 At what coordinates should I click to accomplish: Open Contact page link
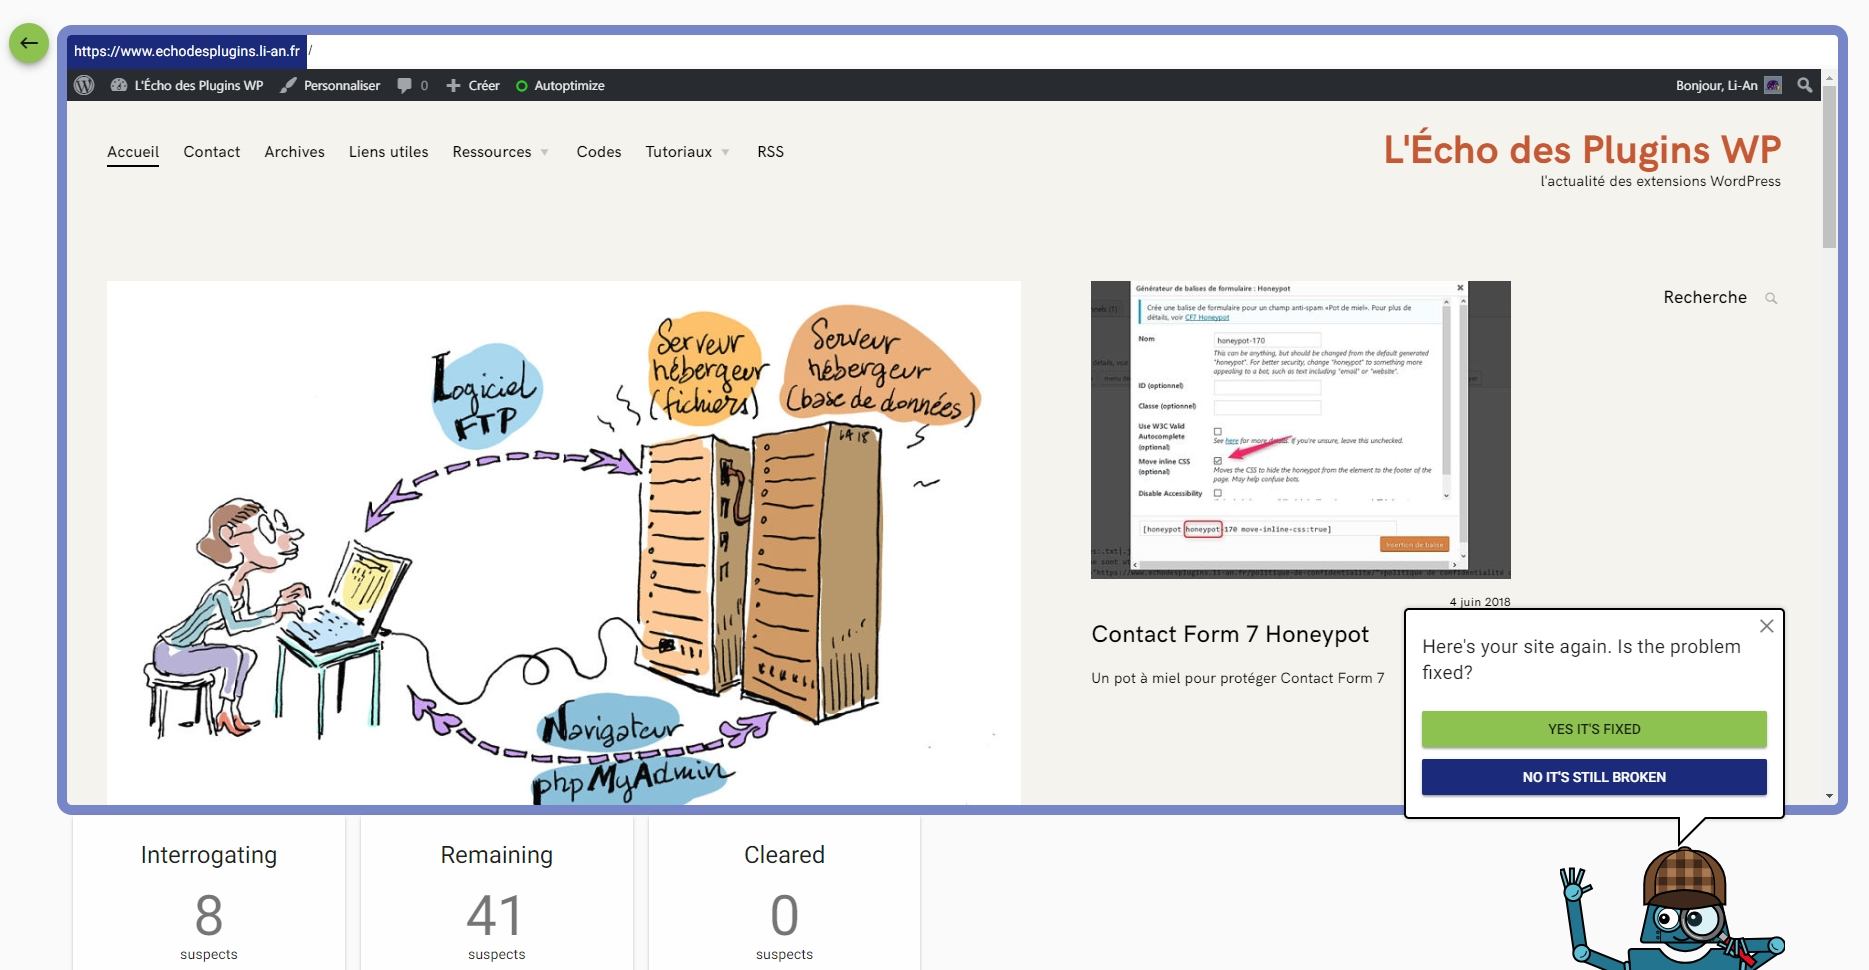[212, 152]
